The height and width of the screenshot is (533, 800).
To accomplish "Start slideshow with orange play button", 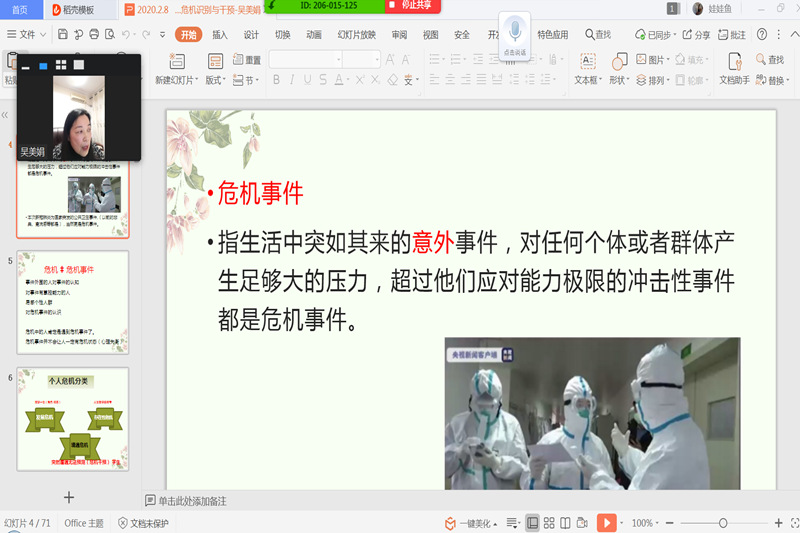I will (607, 523).
